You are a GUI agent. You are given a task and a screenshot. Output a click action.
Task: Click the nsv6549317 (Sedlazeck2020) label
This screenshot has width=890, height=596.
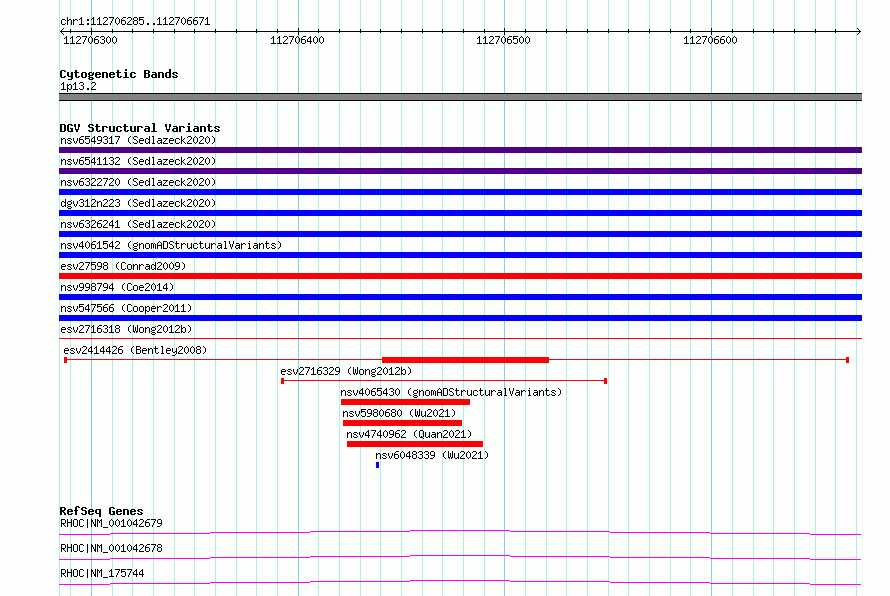coord(138,140)
